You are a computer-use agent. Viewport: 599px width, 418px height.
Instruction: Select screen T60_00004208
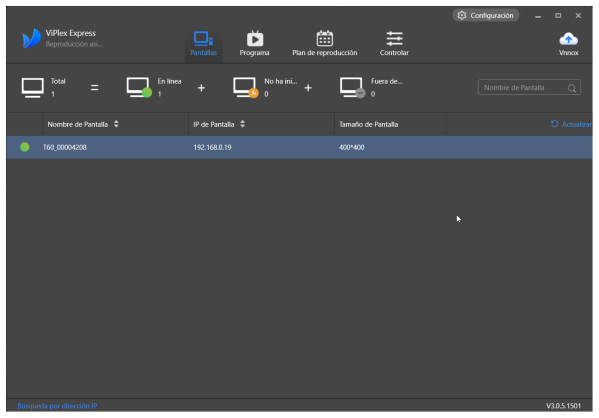coord(300,147)
